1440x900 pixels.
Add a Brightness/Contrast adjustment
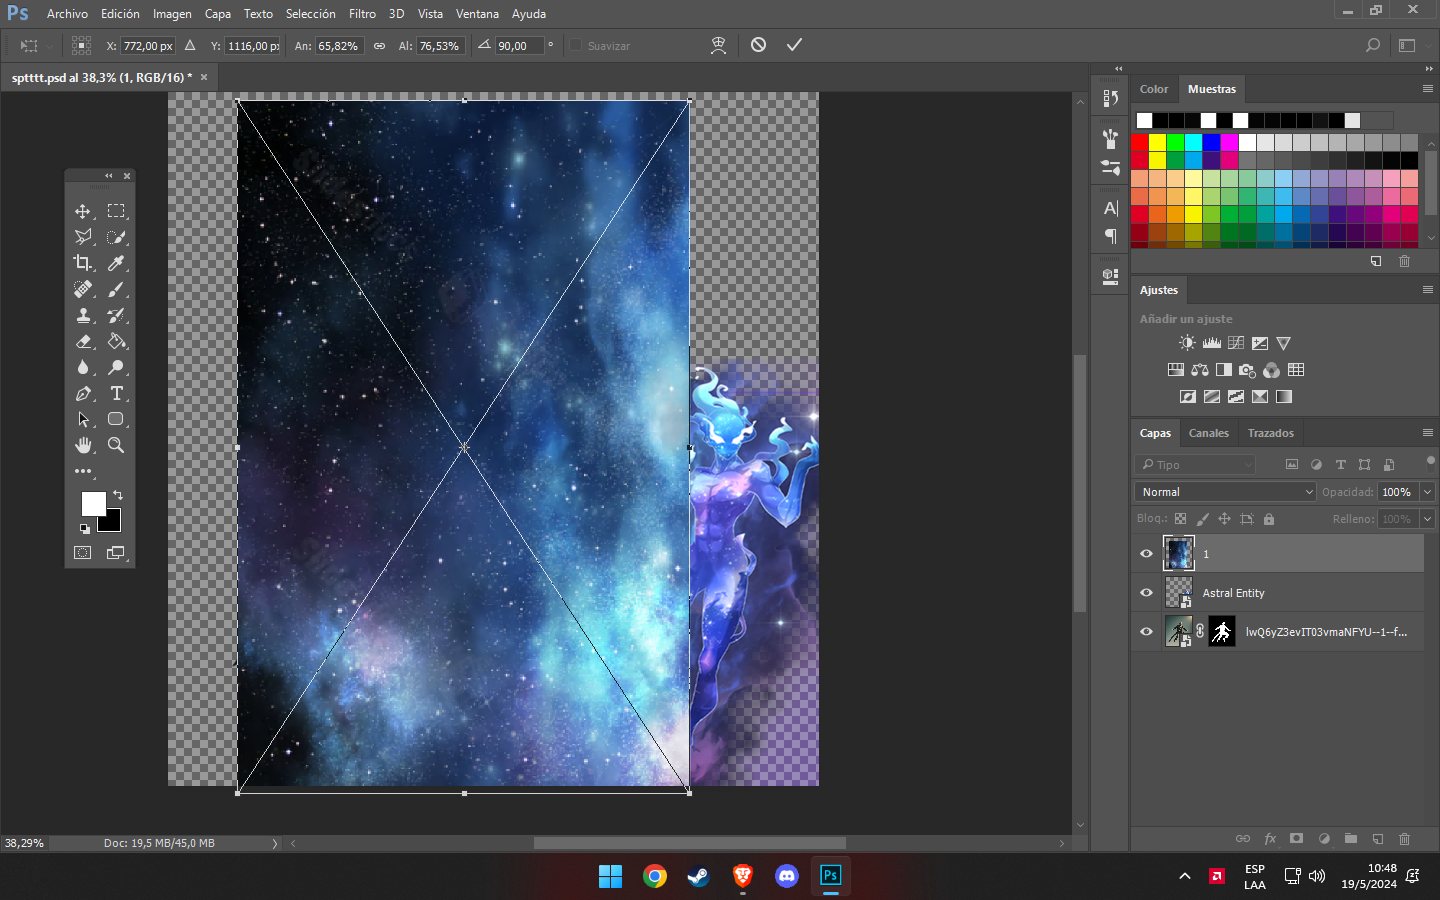[x=1187, y=343]
